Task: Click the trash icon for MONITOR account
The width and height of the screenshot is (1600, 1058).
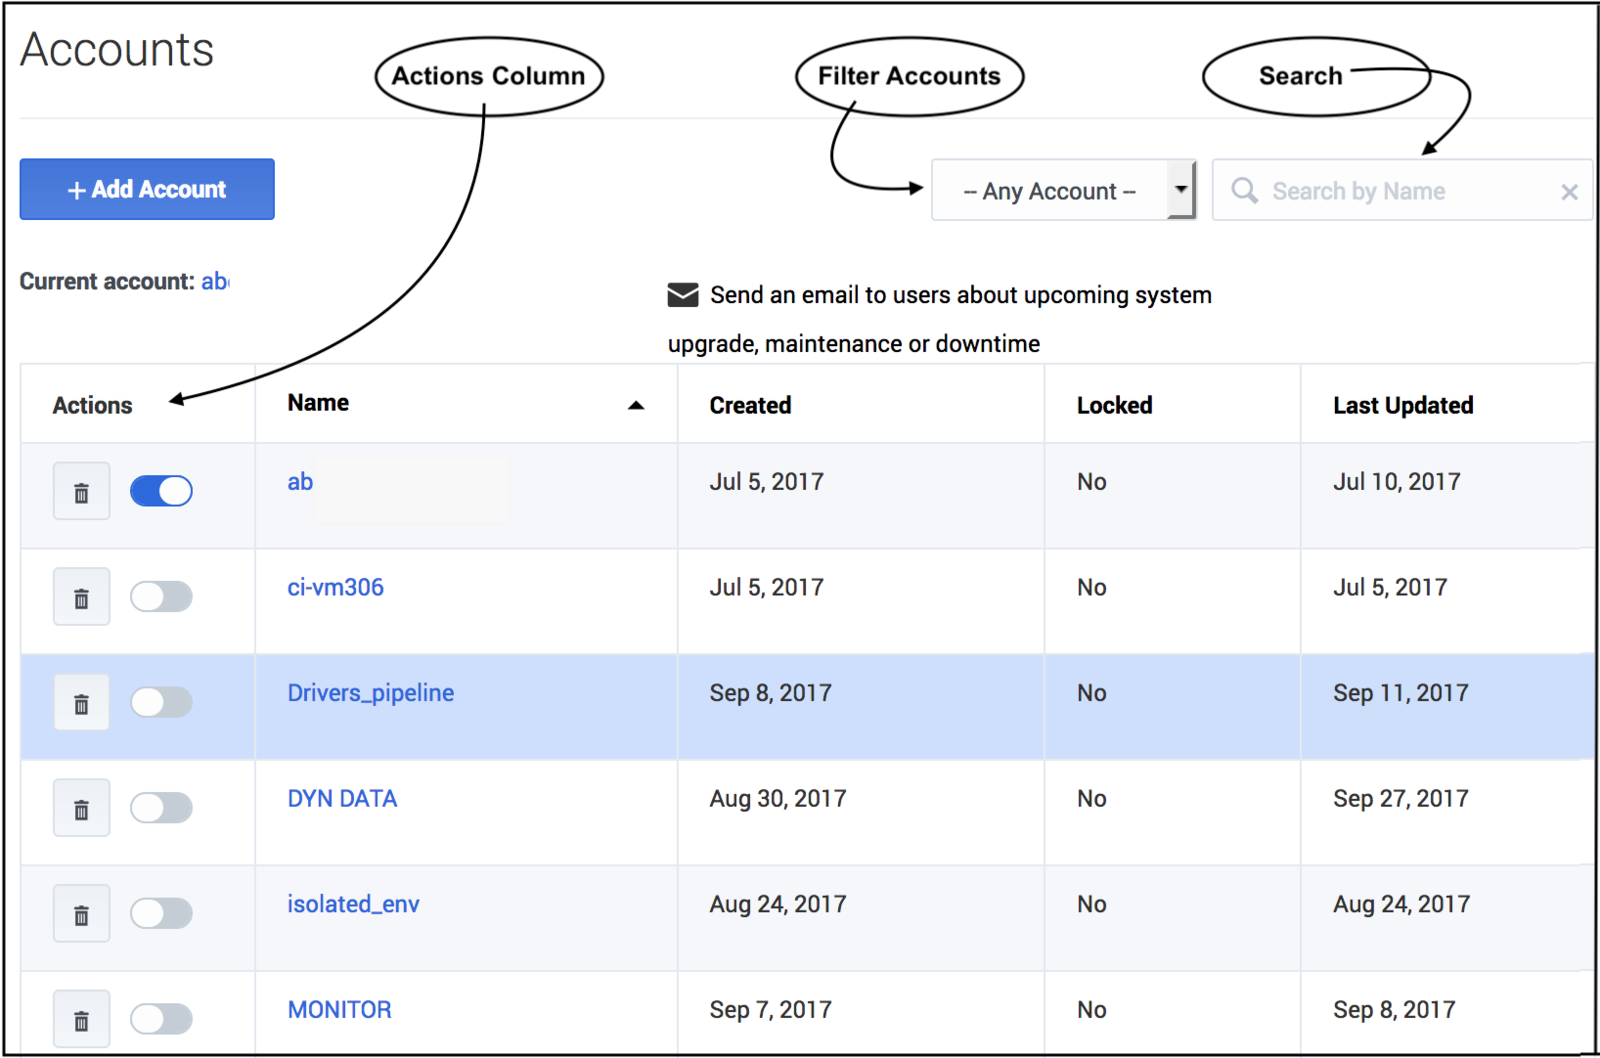Action: tap(81, 1020)
